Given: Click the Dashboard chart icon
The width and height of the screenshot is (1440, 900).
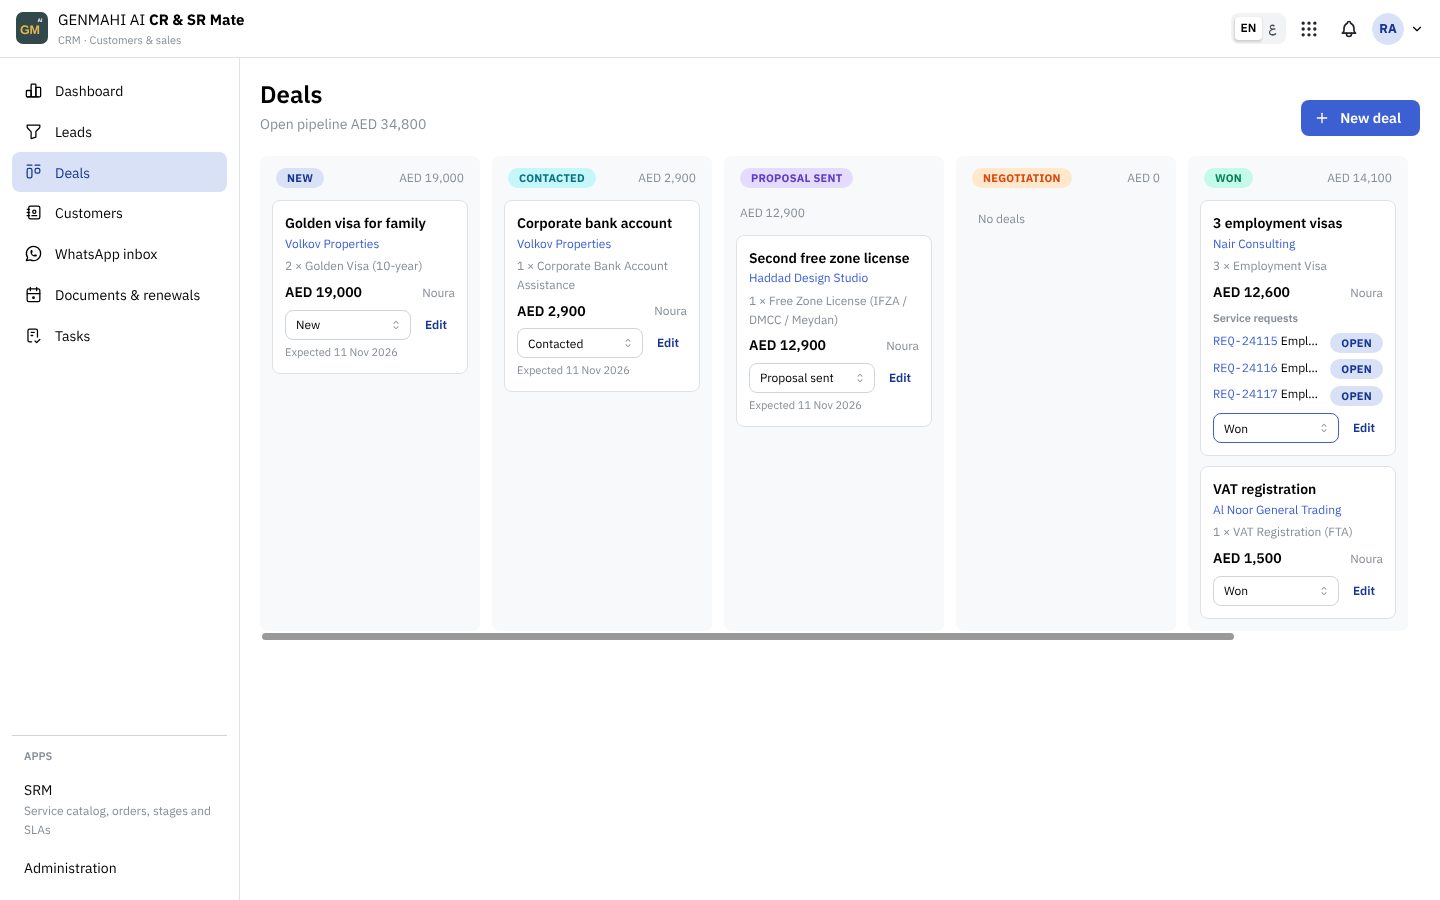Looking at the screenshot, I should tap(34, 91).
